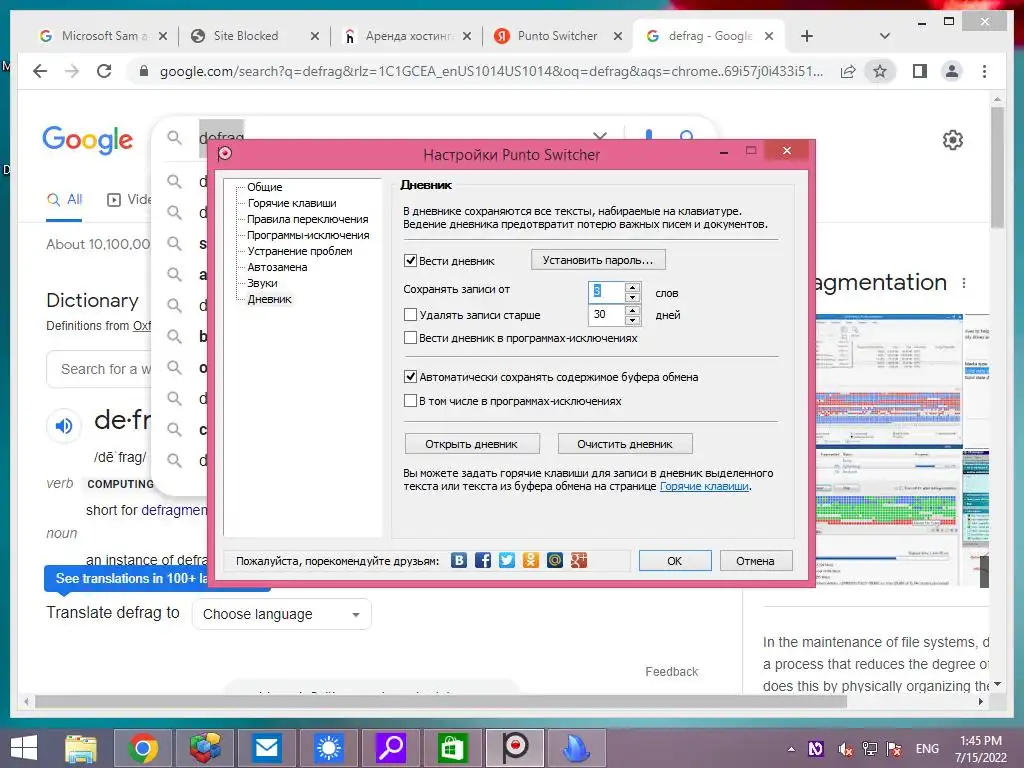Open File Explorer from the taskbar
This screenshot has height=768, width=1024.
coord(80,748)
